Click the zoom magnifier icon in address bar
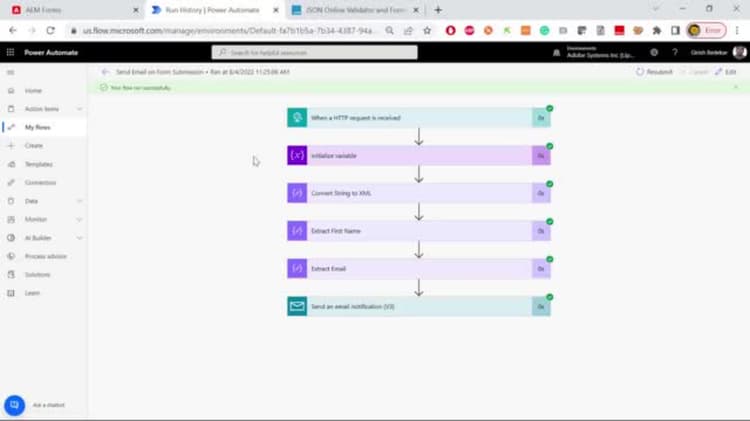This screenshot has height=421, width=750. pos(390,31)
